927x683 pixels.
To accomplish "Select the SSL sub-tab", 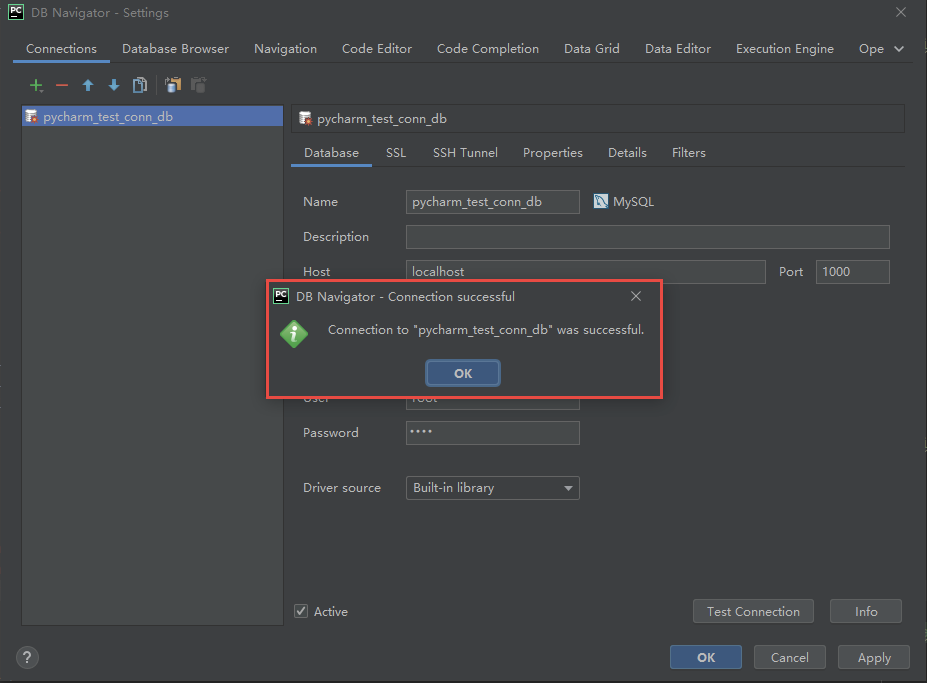I will pyautogui.click(x=396, y=153).
